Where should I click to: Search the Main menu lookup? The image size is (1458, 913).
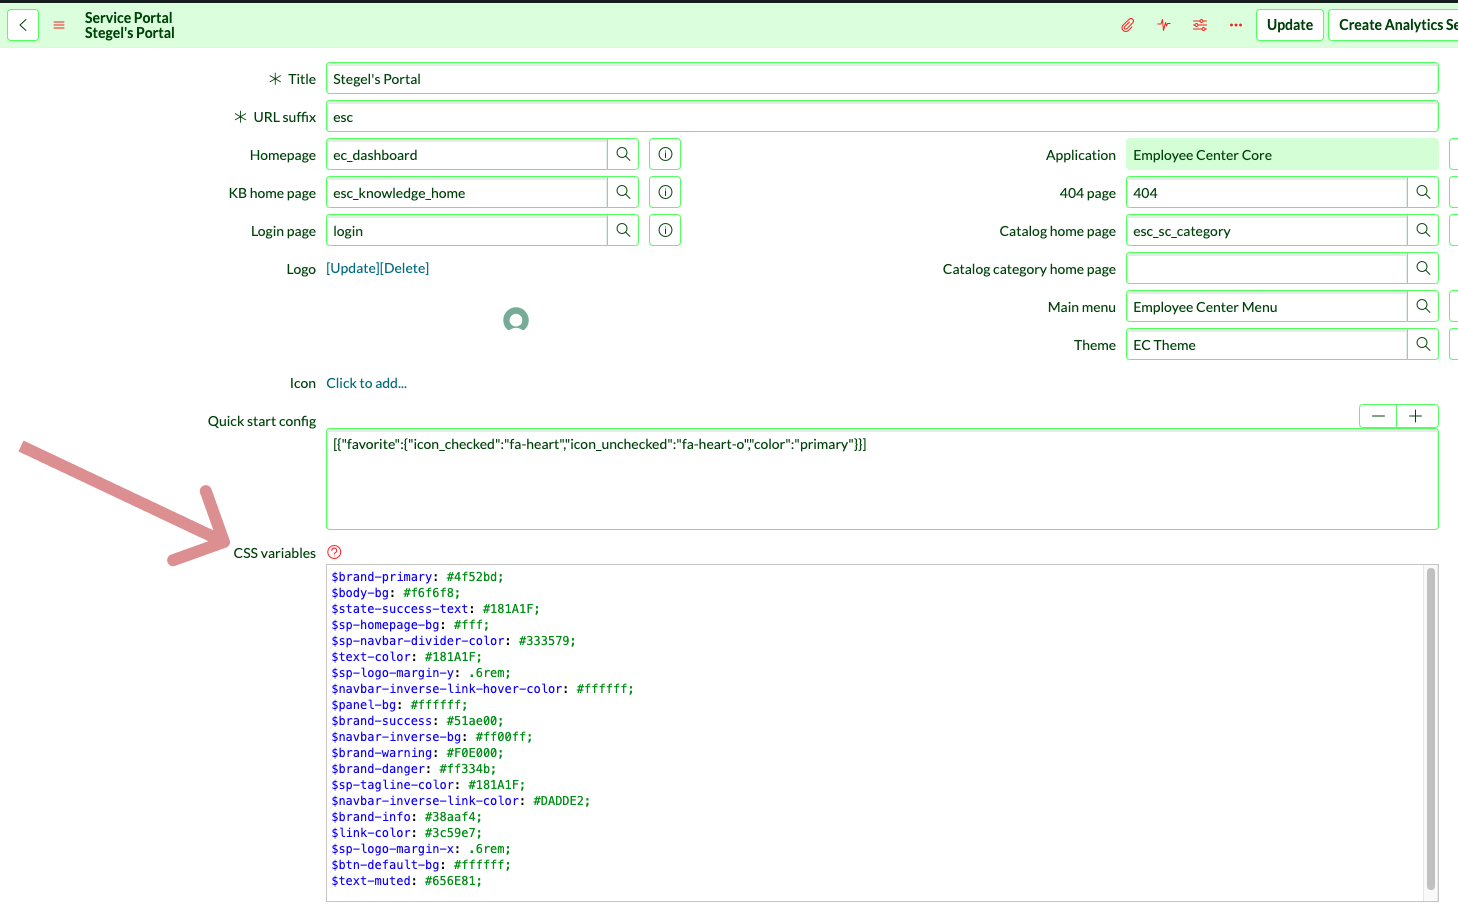tap(1423, 306)
